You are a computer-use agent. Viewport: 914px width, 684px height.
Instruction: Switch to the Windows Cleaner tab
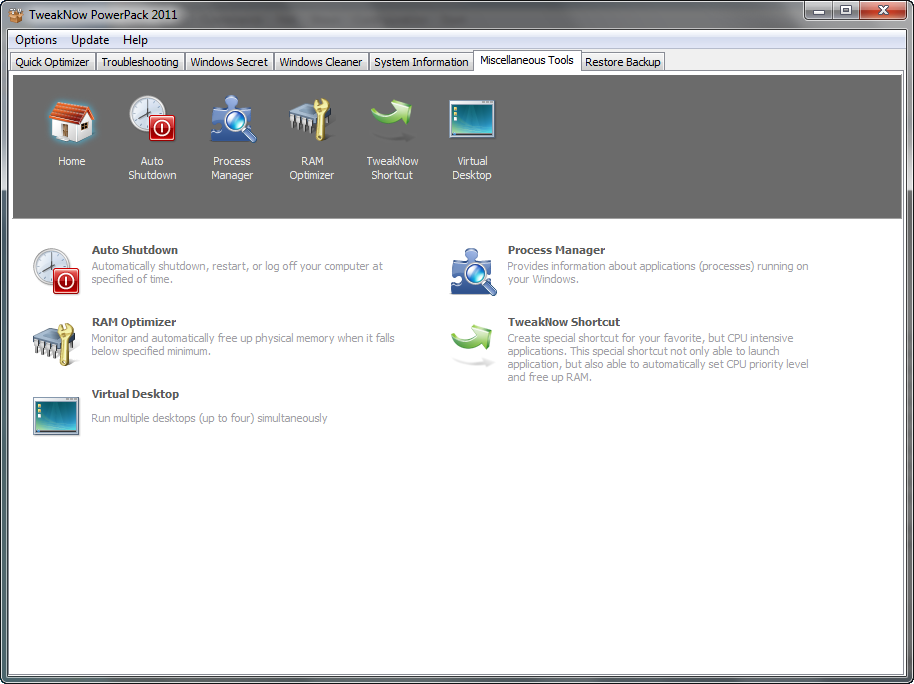click(x=321, y=62)
